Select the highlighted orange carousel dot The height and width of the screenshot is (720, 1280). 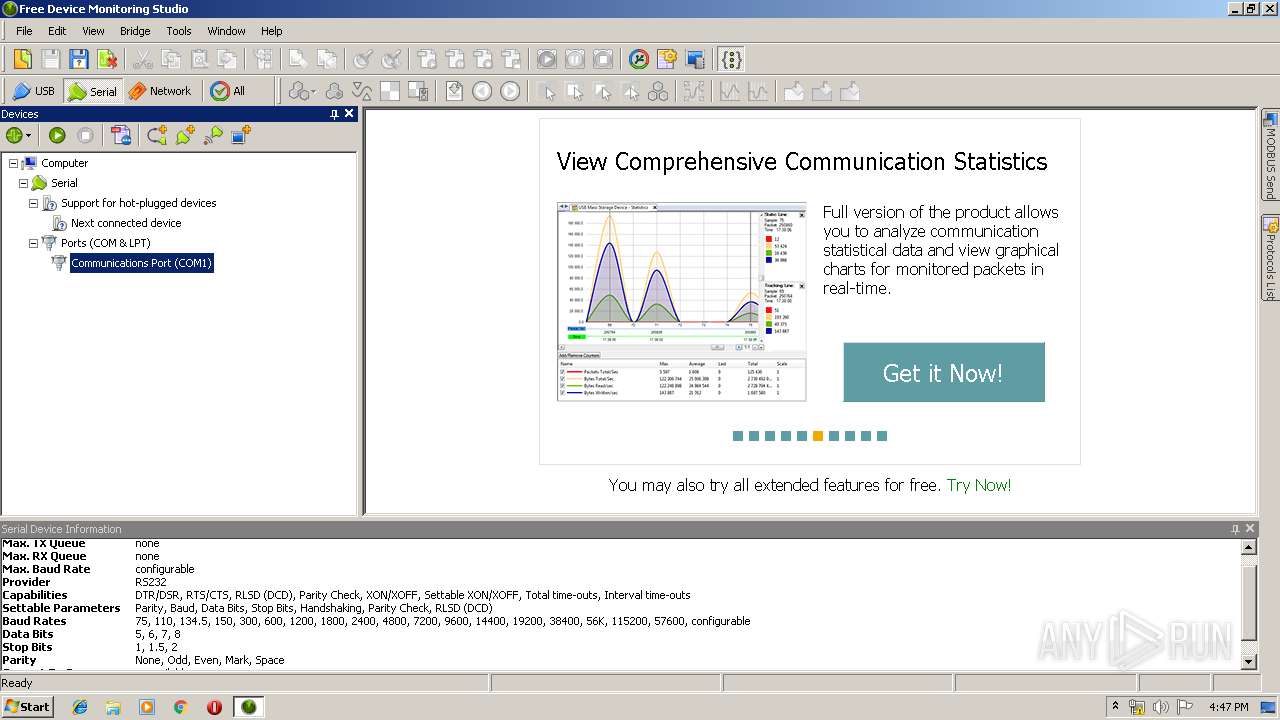tap(818, 436)
